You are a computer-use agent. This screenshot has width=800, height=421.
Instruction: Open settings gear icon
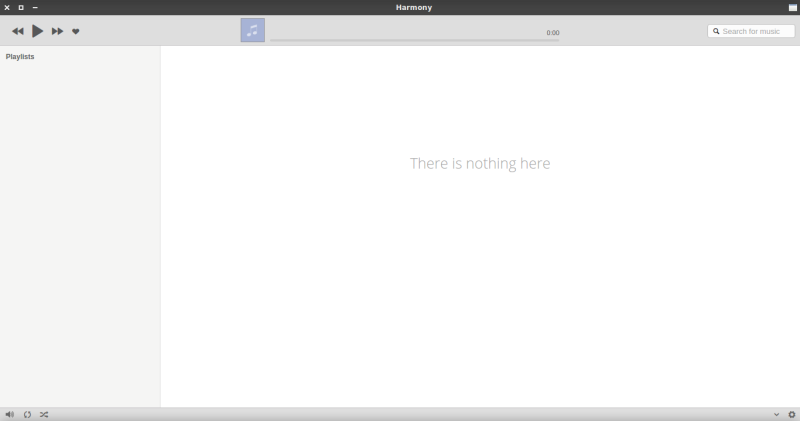point(792,414)
